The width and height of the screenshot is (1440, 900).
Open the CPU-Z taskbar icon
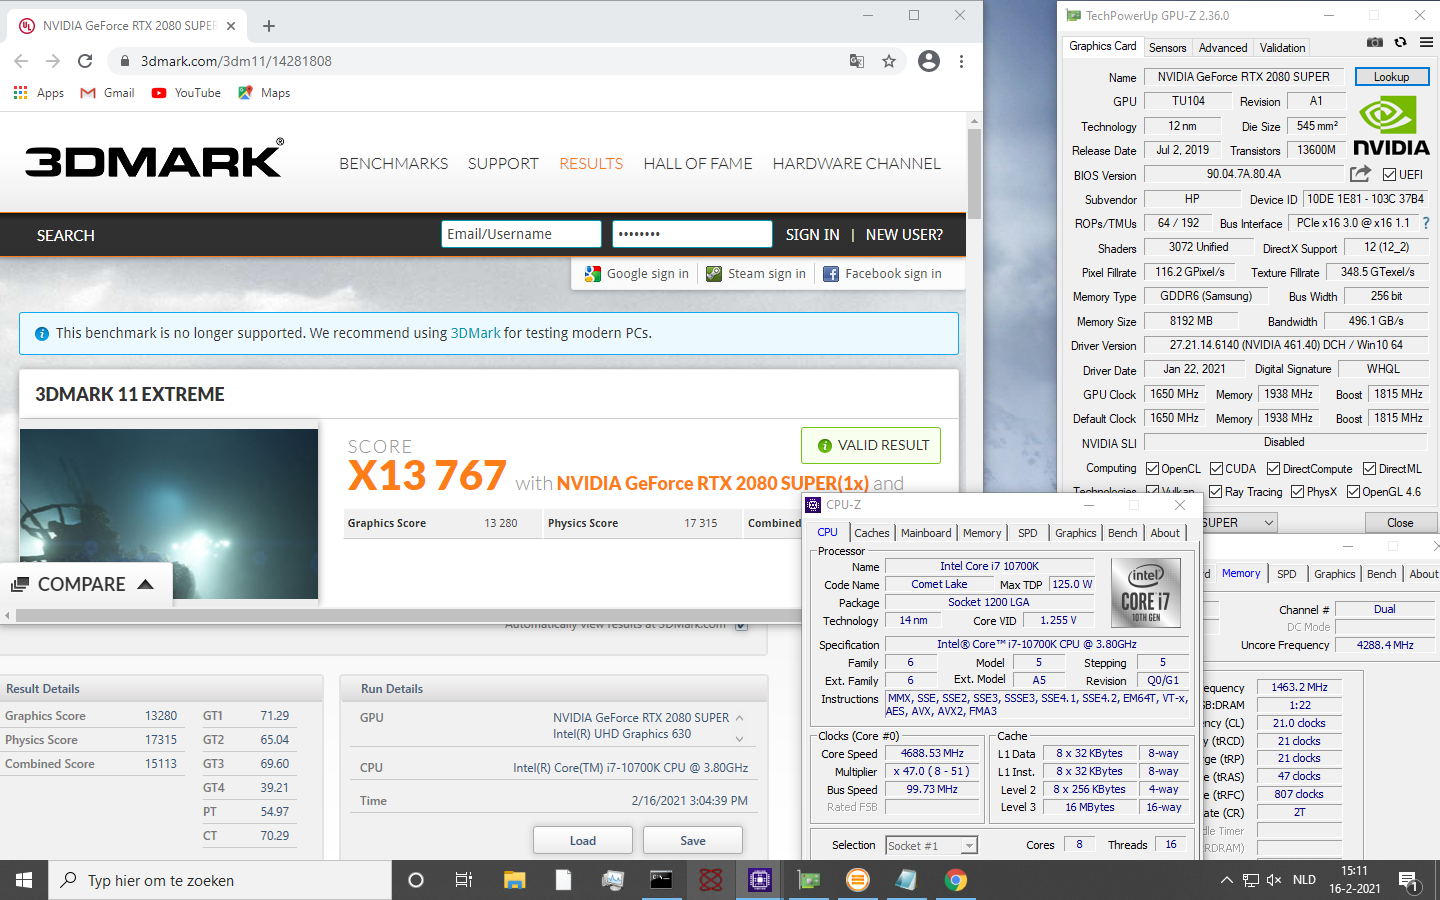click(x=760, y=880)
